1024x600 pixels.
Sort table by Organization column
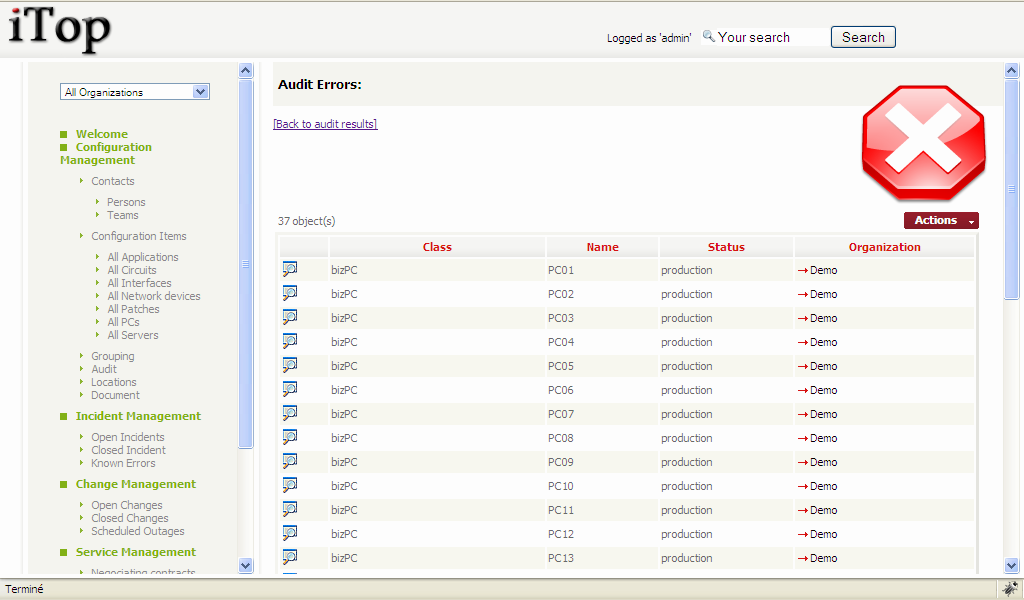click(x=884, y=247)
